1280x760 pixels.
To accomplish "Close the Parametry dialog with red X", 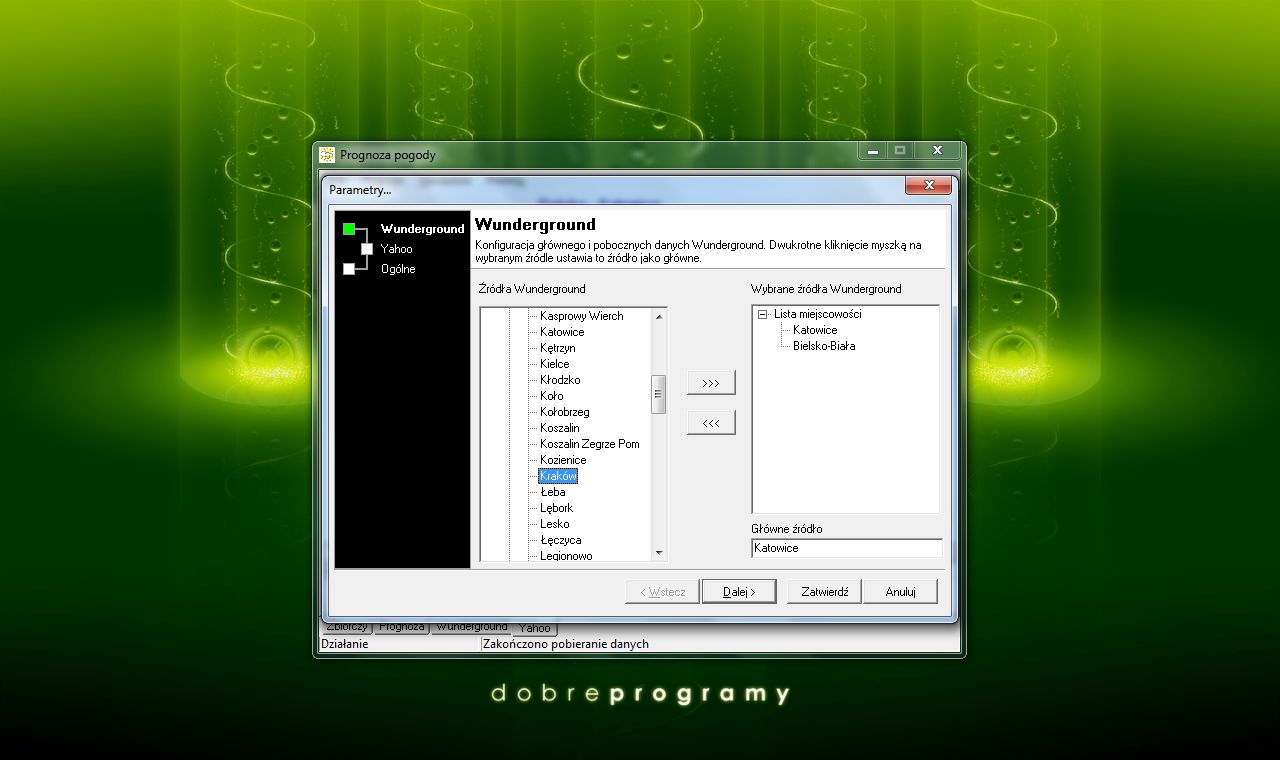I will (928, 186).
